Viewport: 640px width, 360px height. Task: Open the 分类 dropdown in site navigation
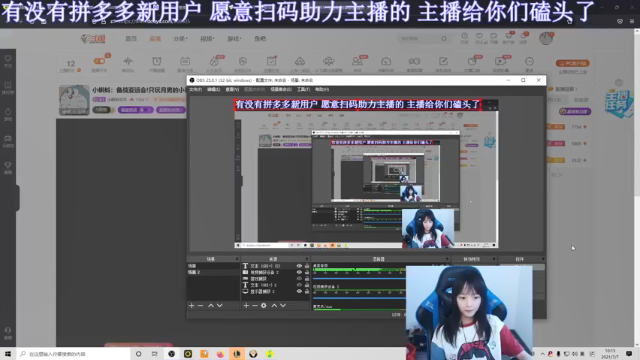coord(180,38)
